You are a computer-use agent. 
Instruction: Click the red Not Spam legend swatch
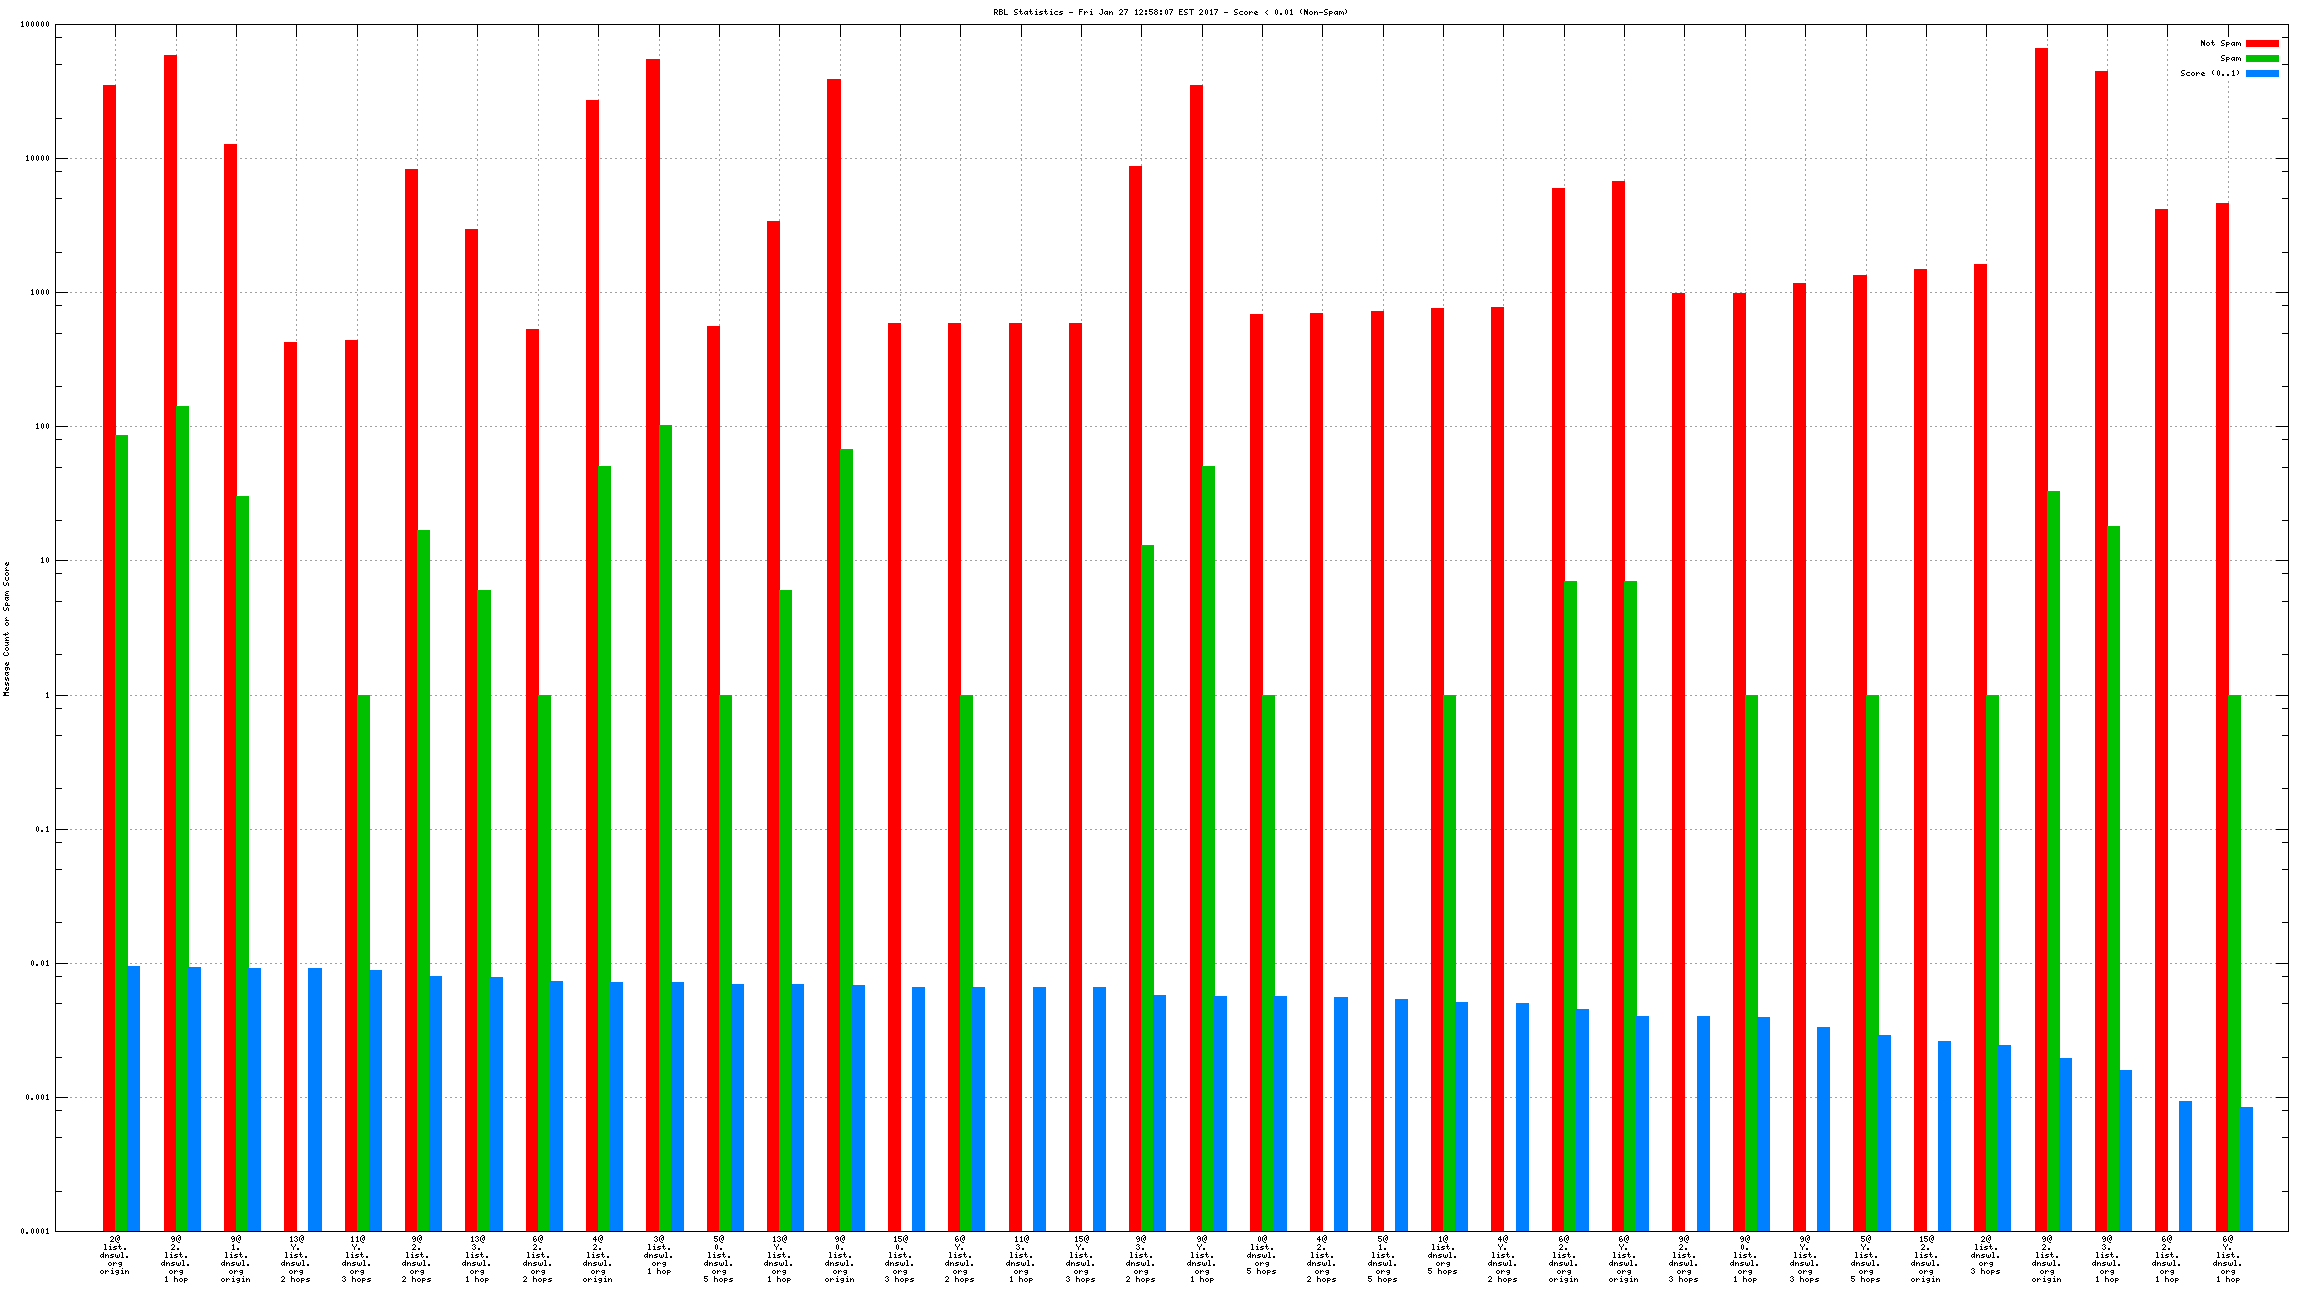click(2262, 44)
